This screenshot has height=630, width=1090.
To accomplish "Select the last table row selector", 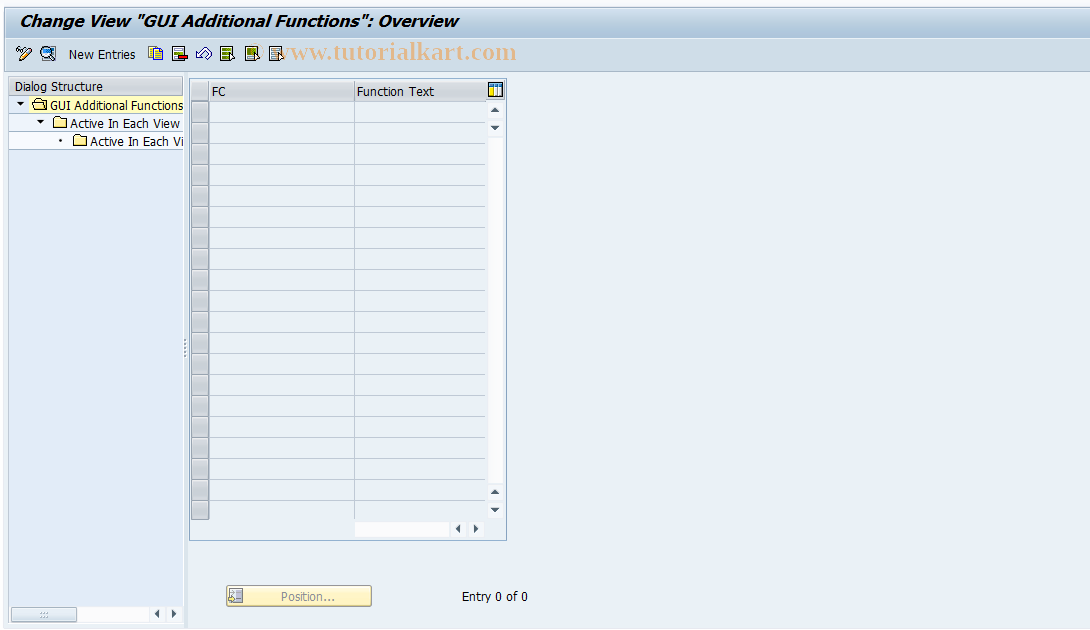I will 200,510.
